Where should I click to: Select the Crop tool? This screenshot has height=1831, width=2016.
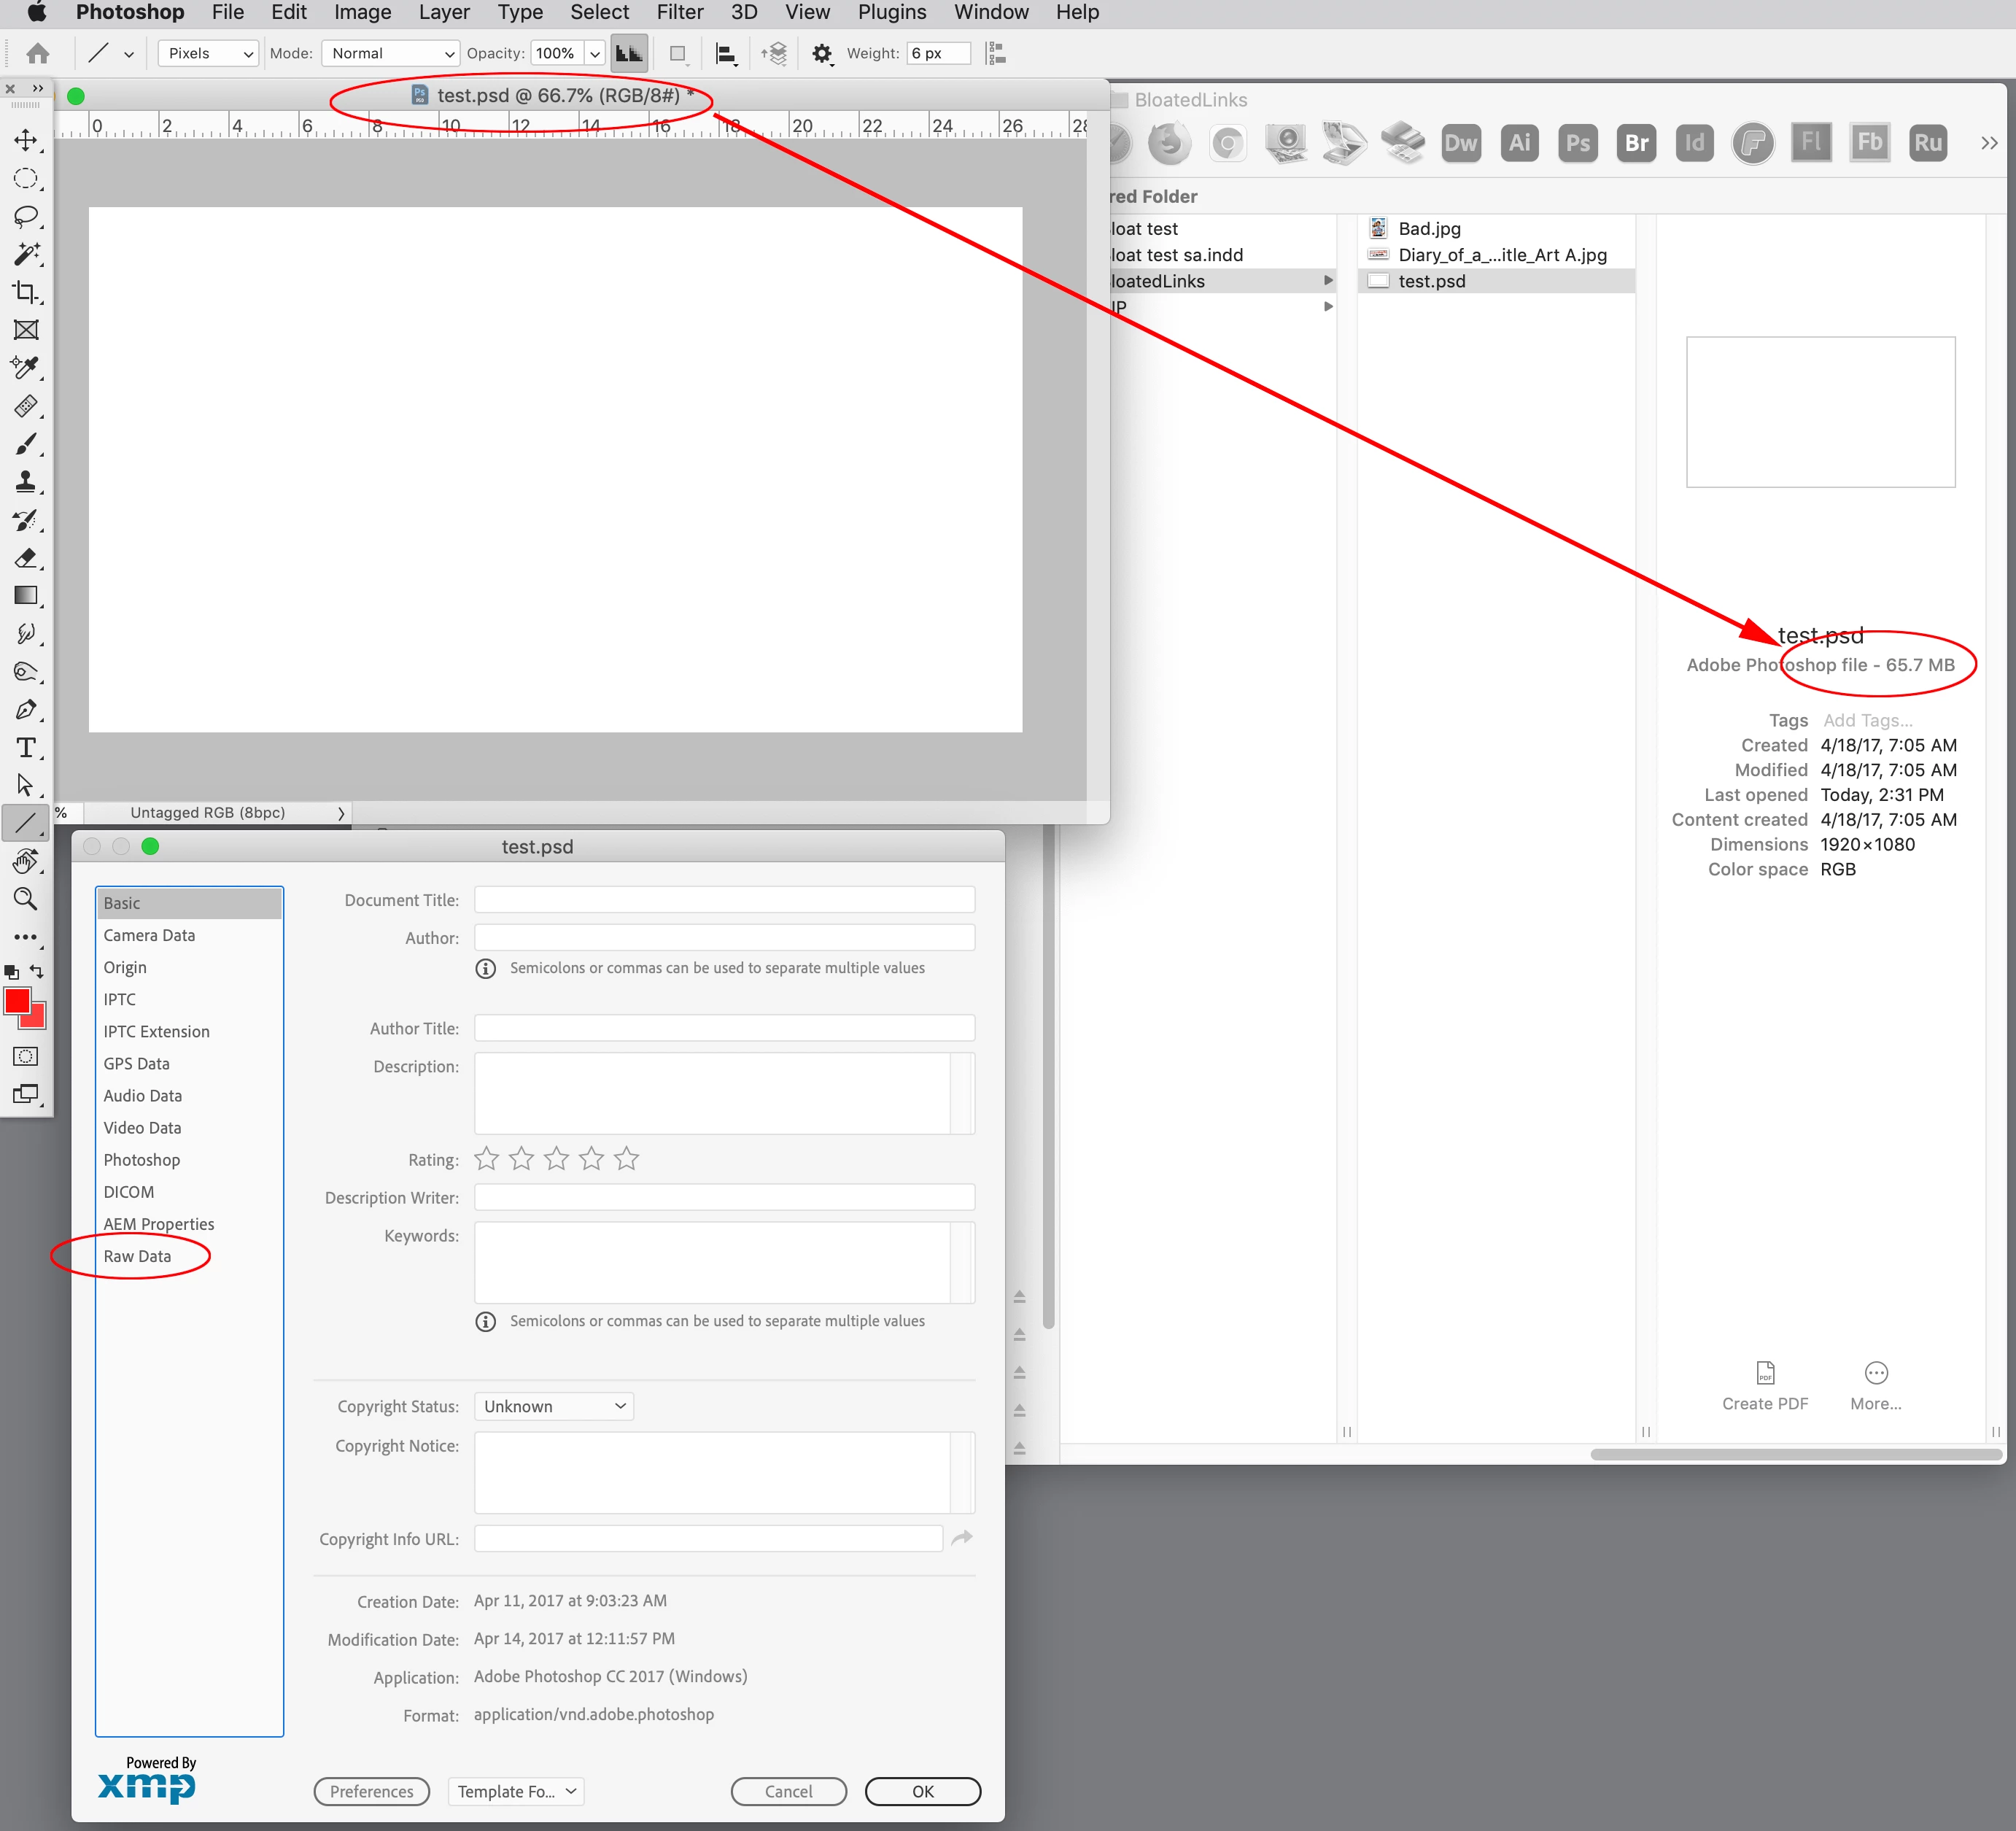(26, 292)
